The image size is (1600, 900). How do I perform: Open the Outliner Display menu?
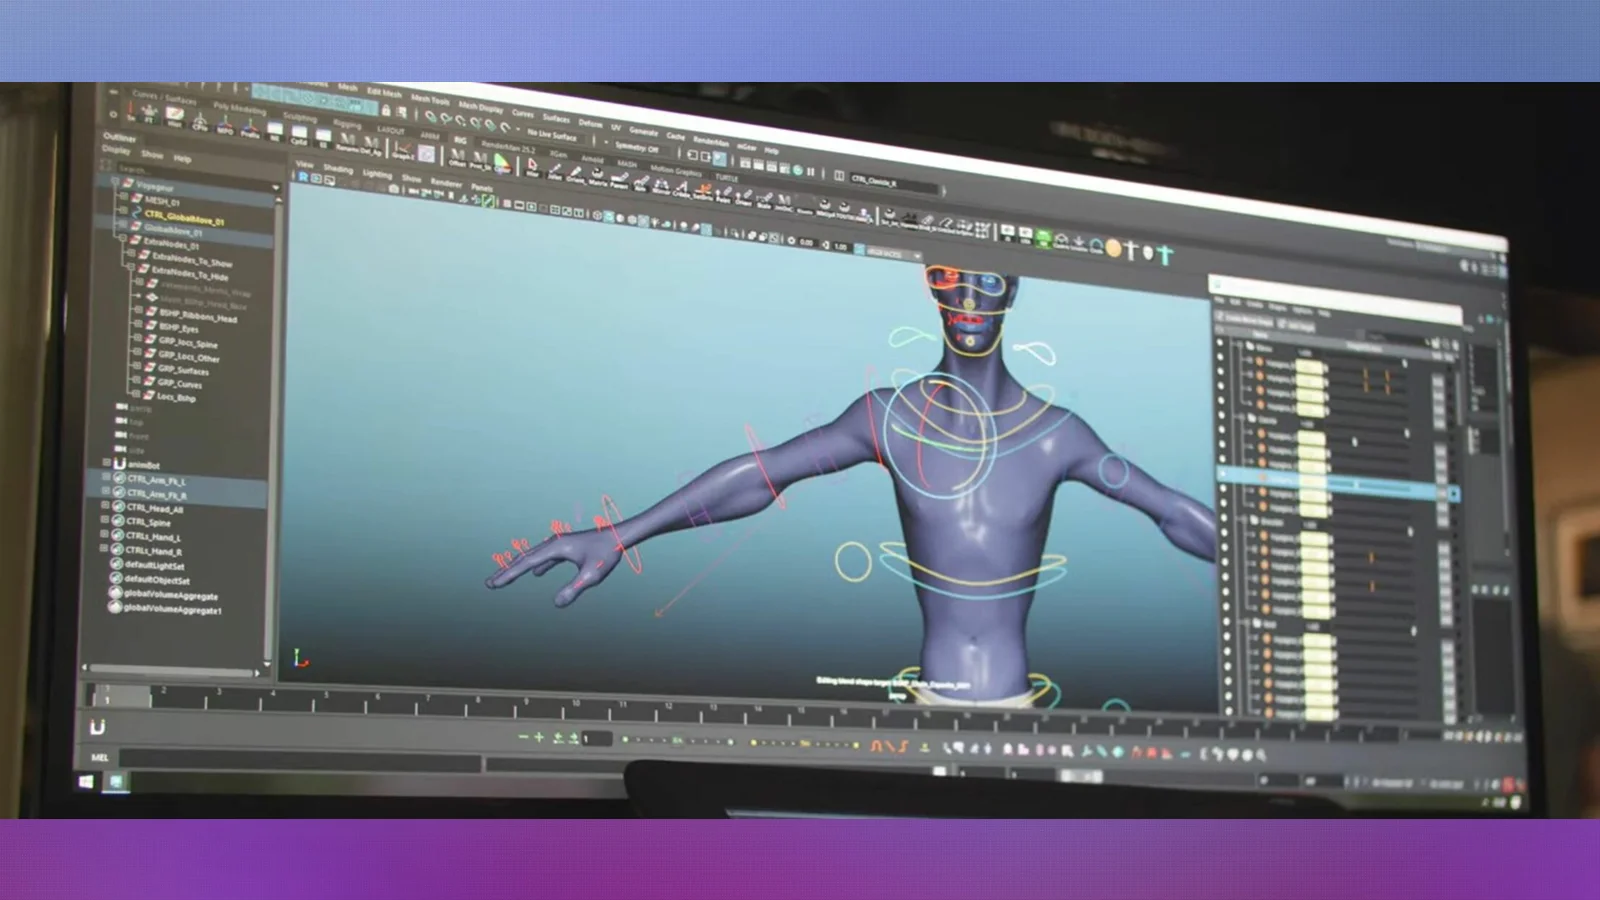tap(116, 150)
